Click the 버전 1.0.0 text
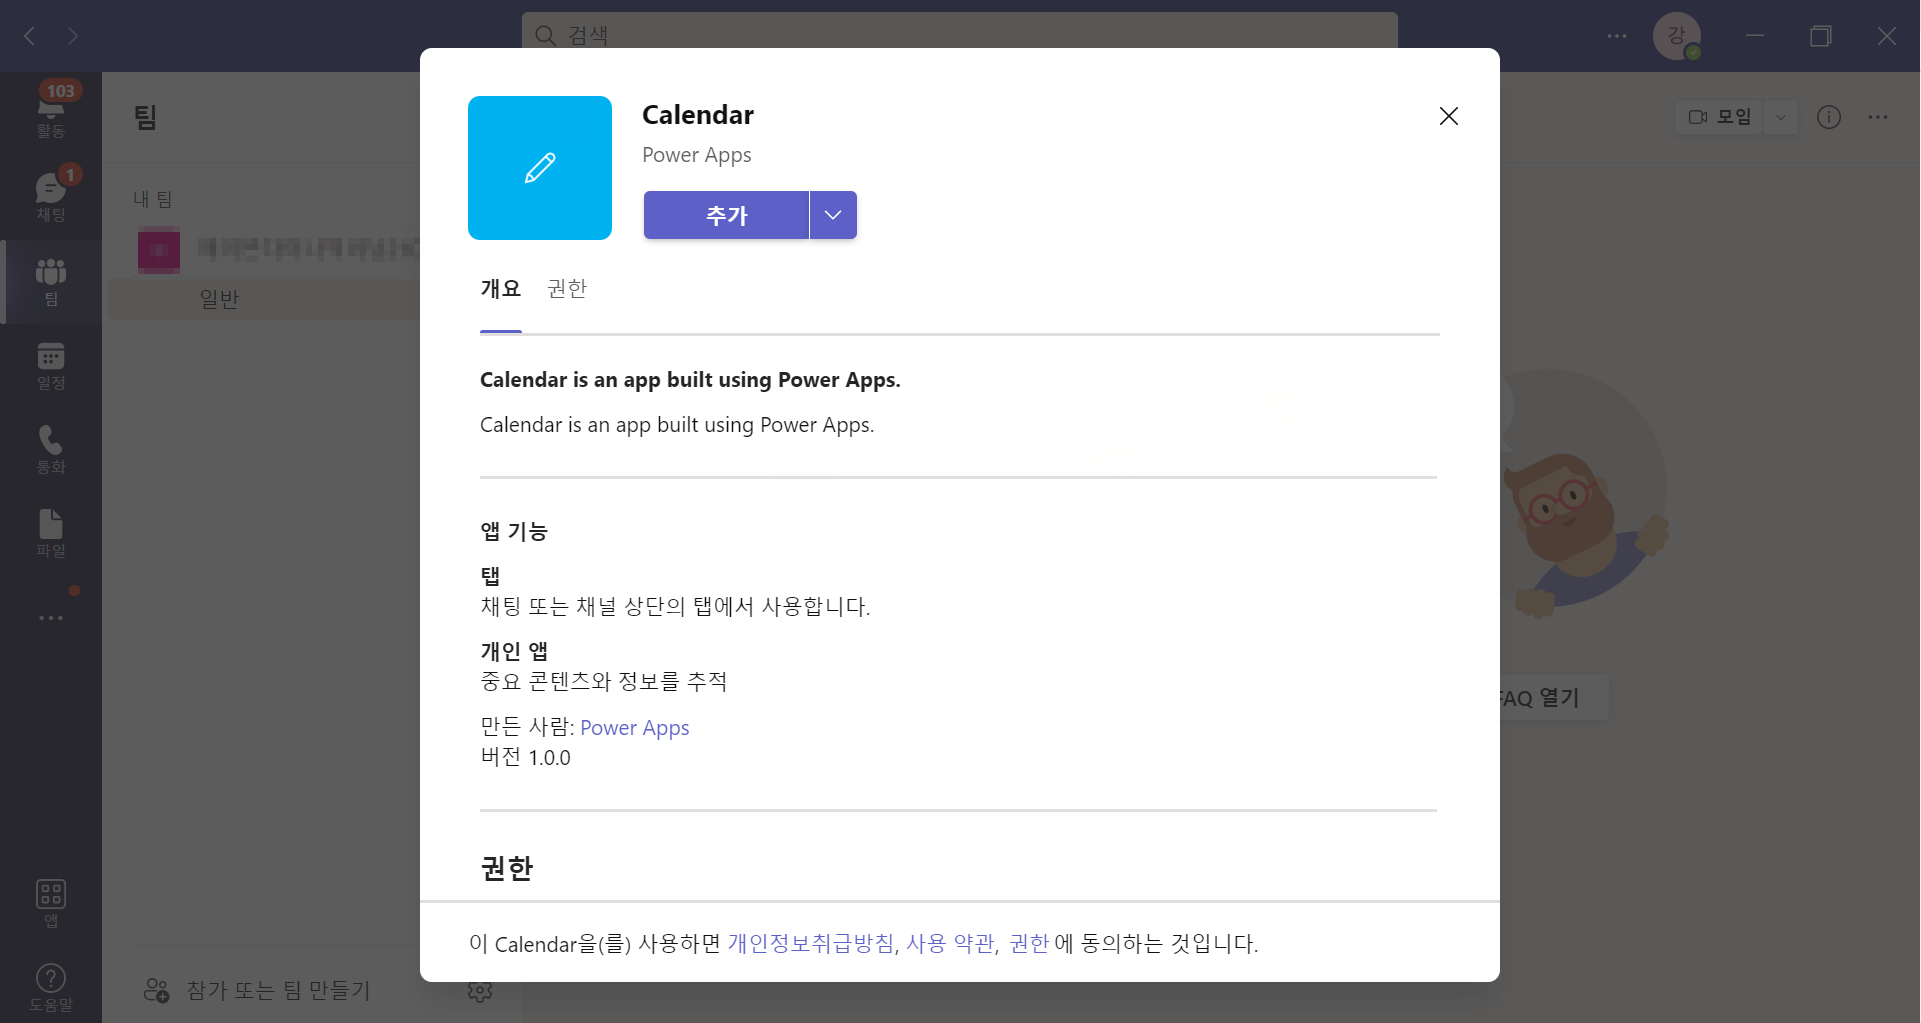This screenshot has width=1921, height=1023. point(526,758)
